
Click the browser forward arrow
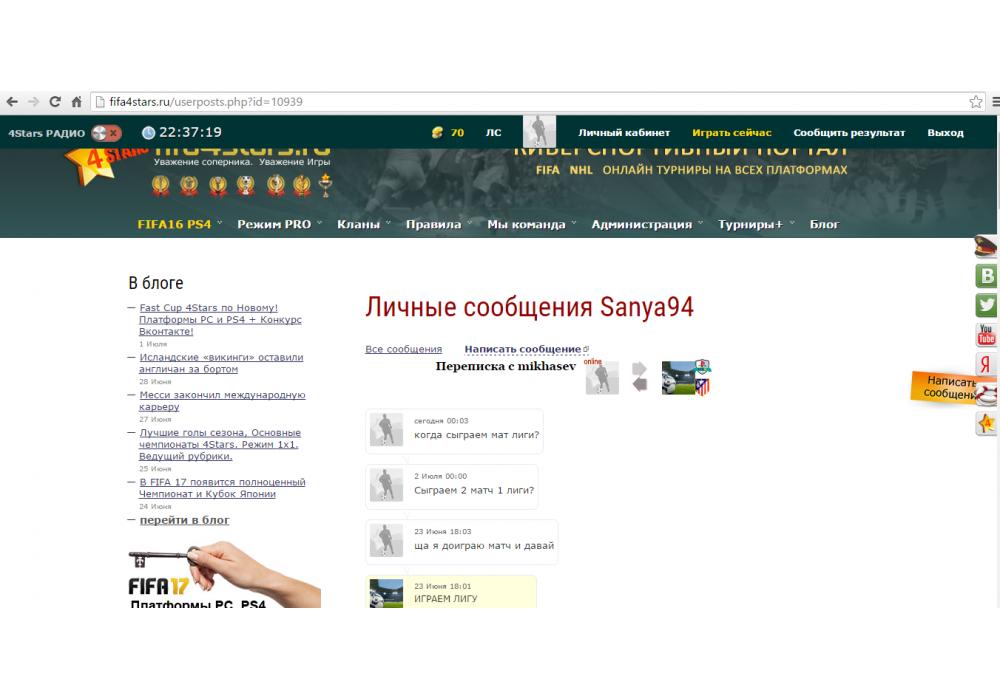click(x=33, y=101)
